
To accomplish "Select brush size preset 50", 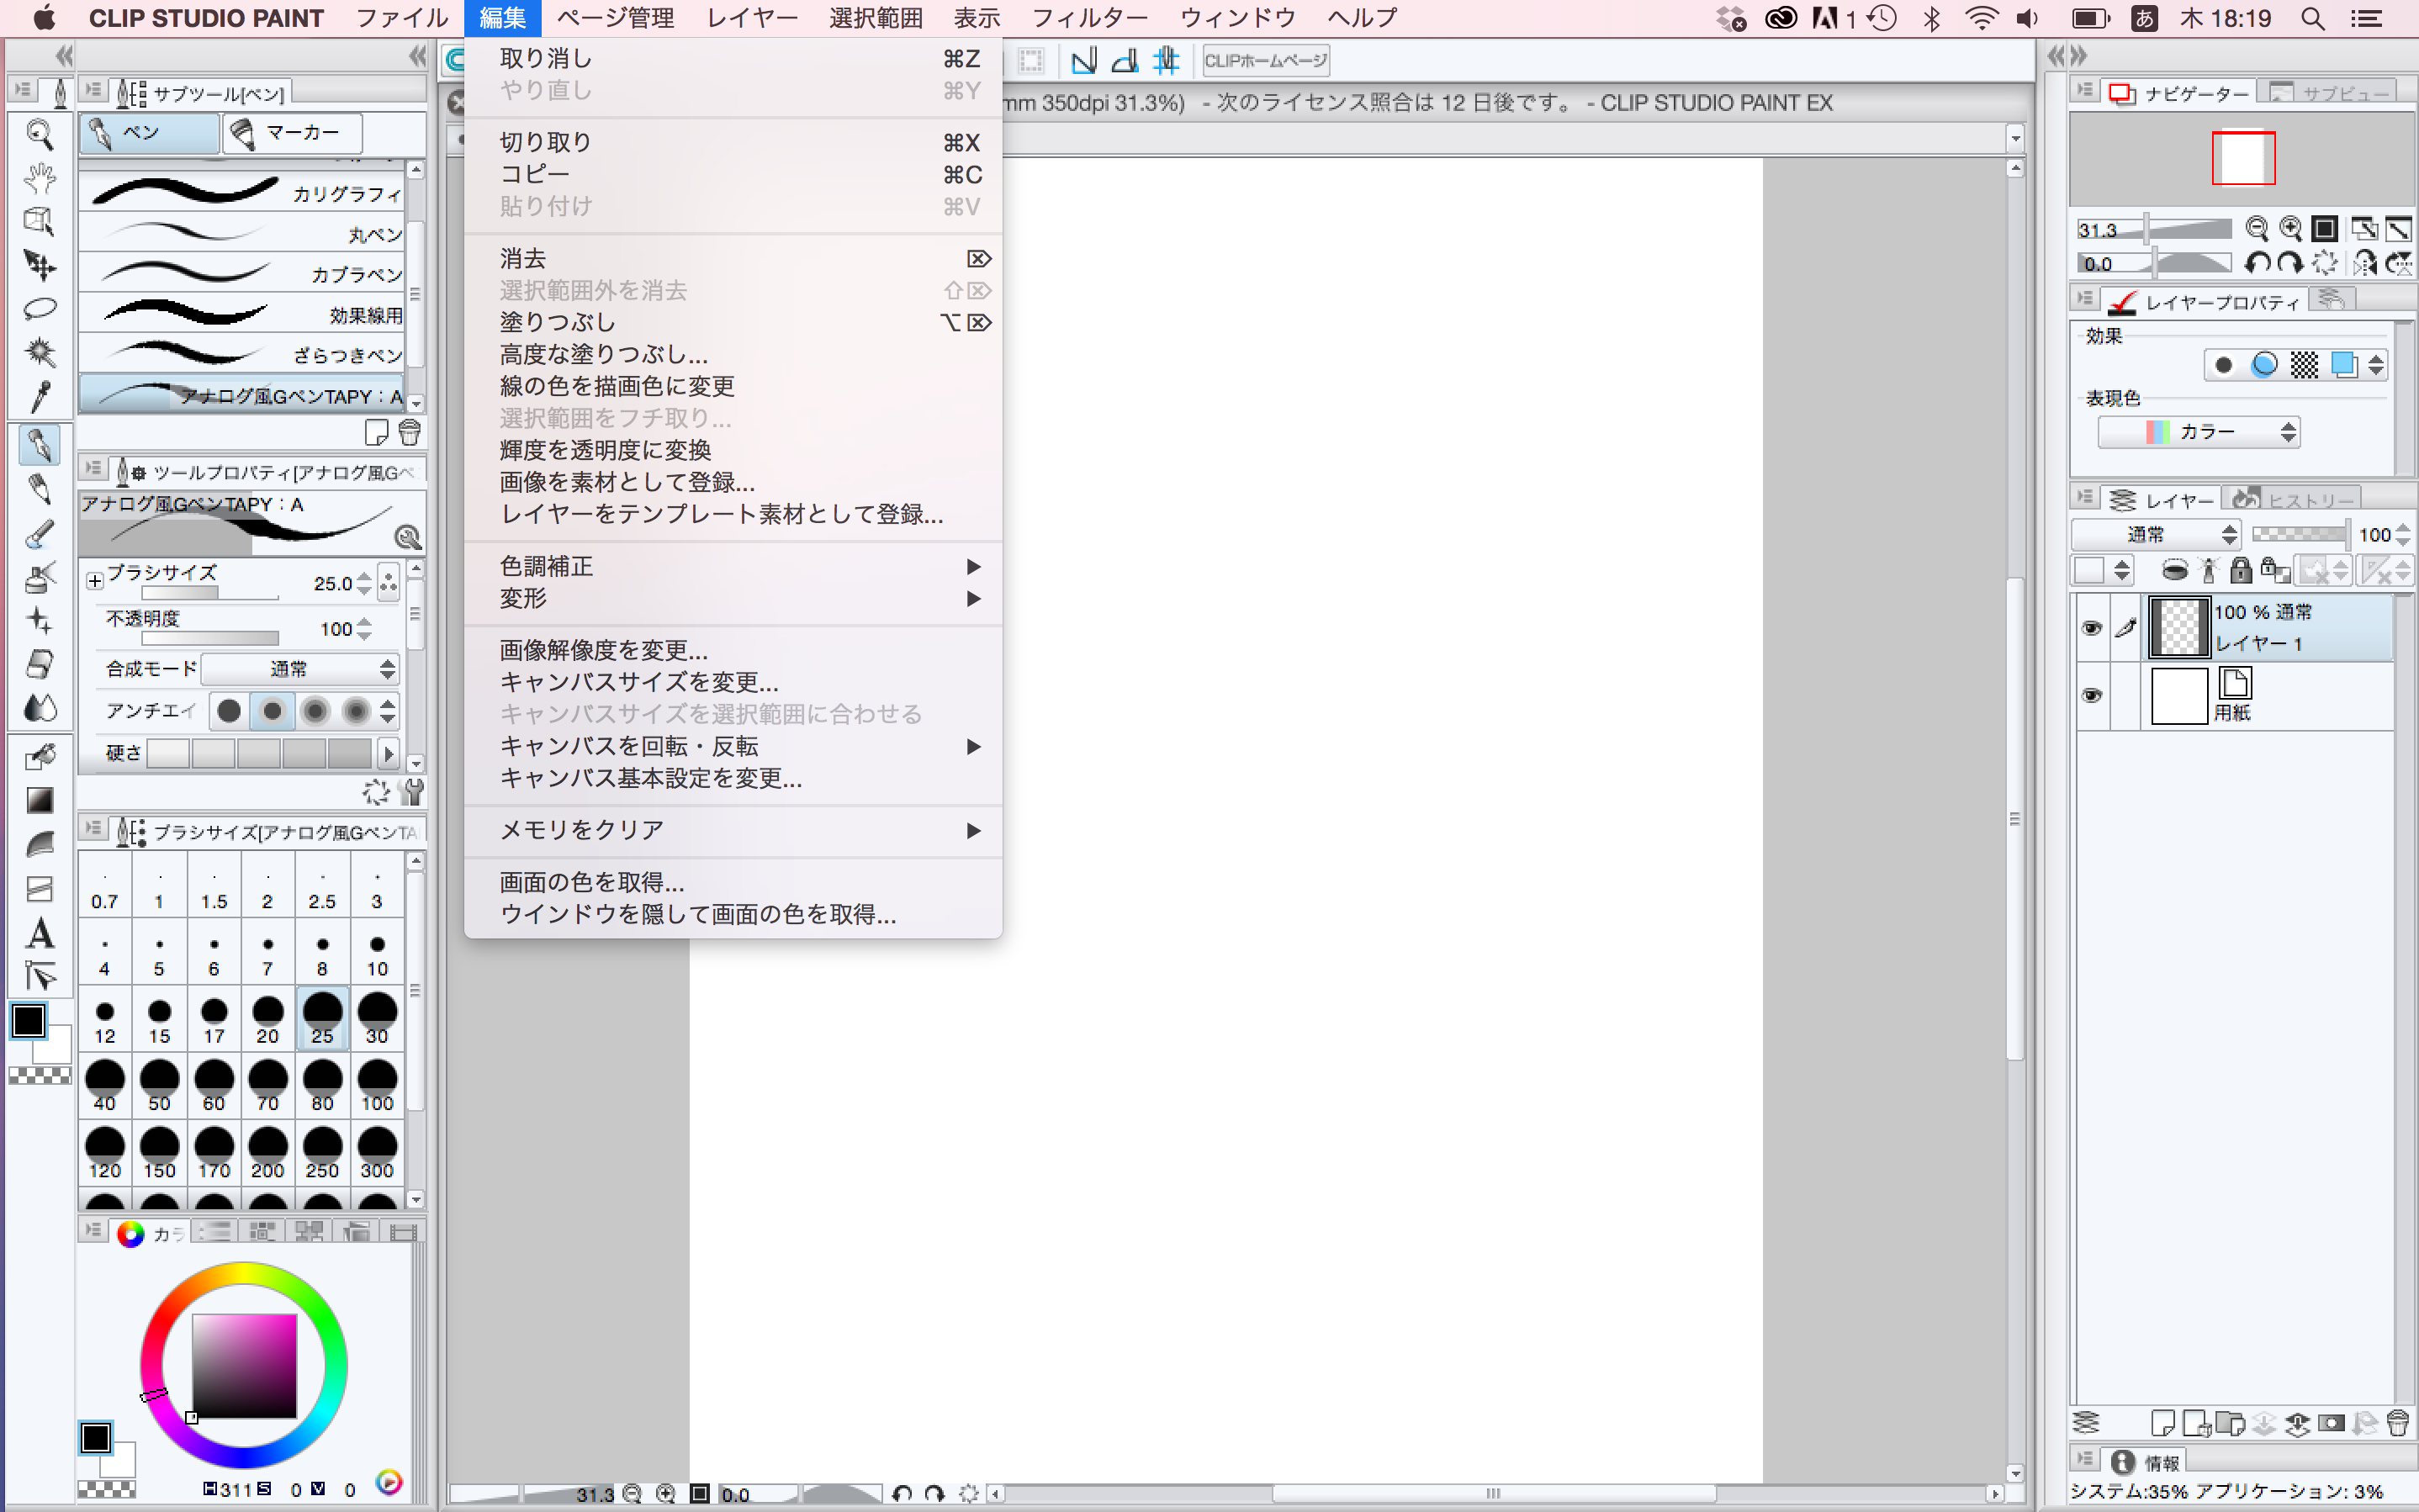I will tap(159, 1084).
